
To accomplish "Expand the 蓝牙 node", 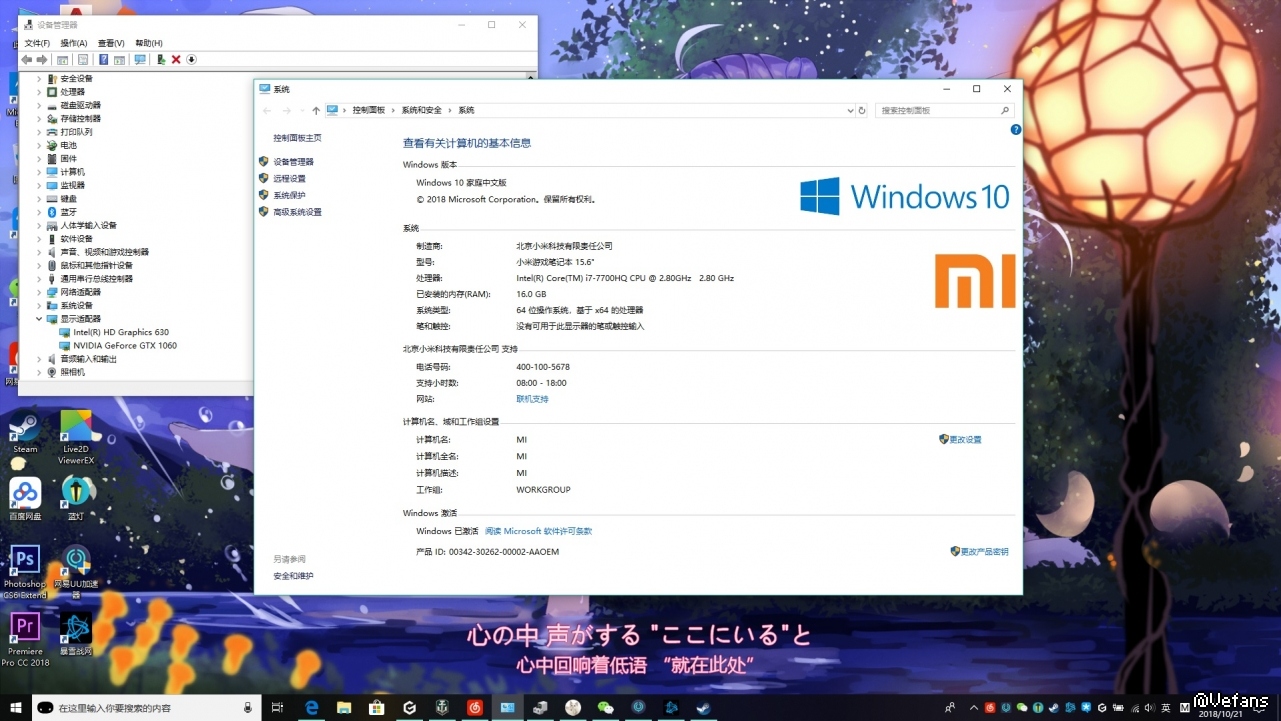I will coord(39,212).
